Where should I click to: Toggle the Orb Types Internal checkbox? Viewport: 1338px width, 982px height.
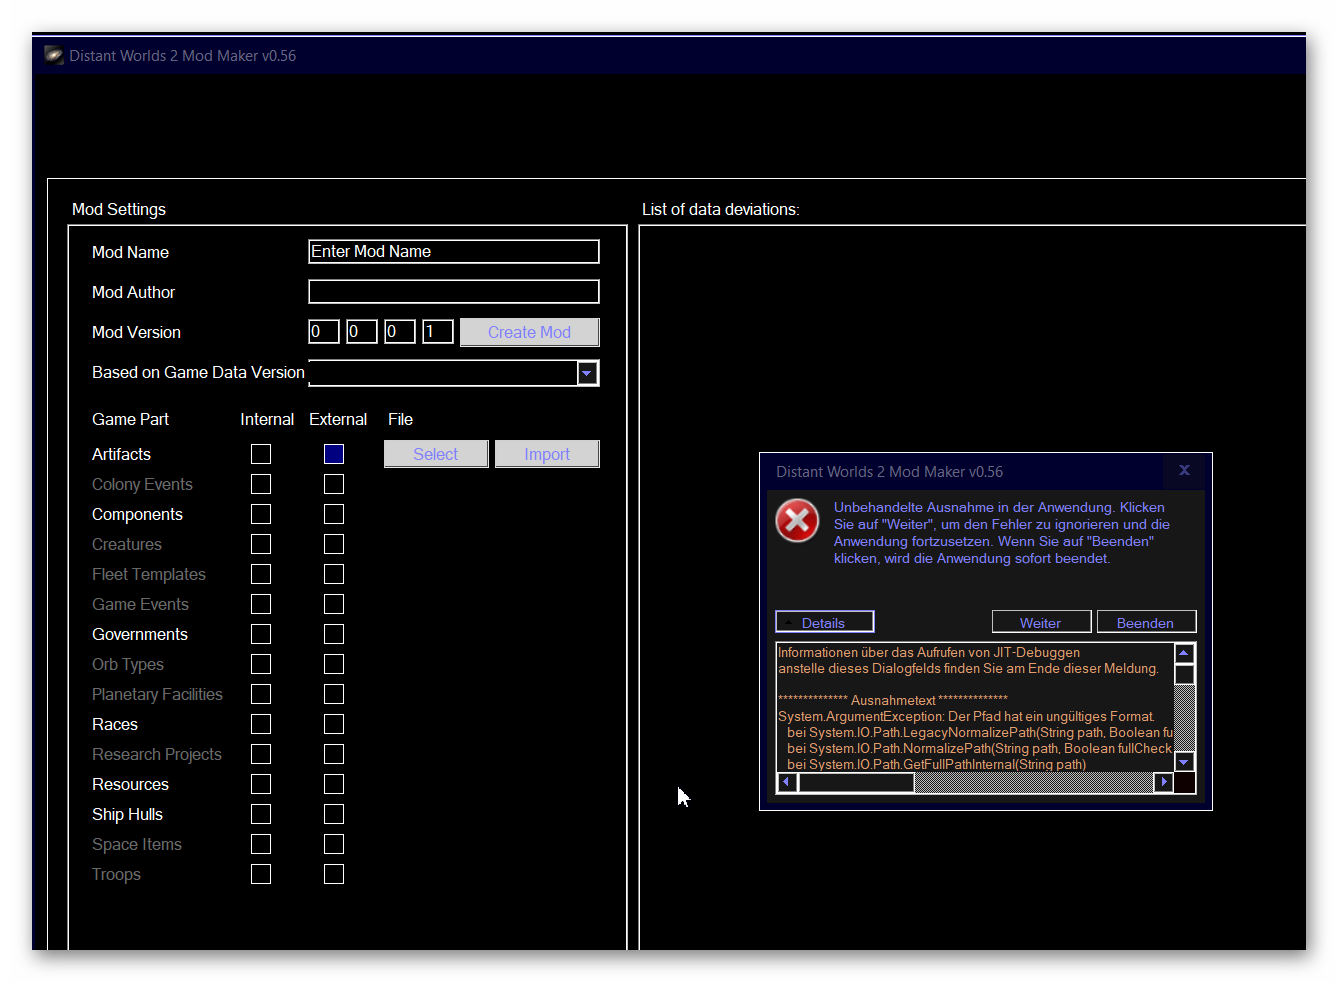tap(261, 664)
